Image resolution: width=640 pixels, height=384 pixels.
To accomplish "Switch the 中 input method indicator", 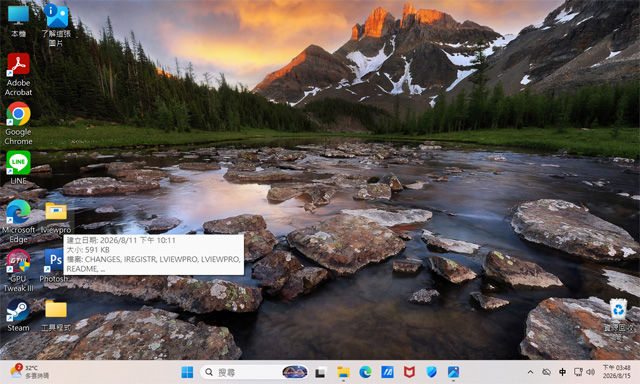I will pos(562,372).
